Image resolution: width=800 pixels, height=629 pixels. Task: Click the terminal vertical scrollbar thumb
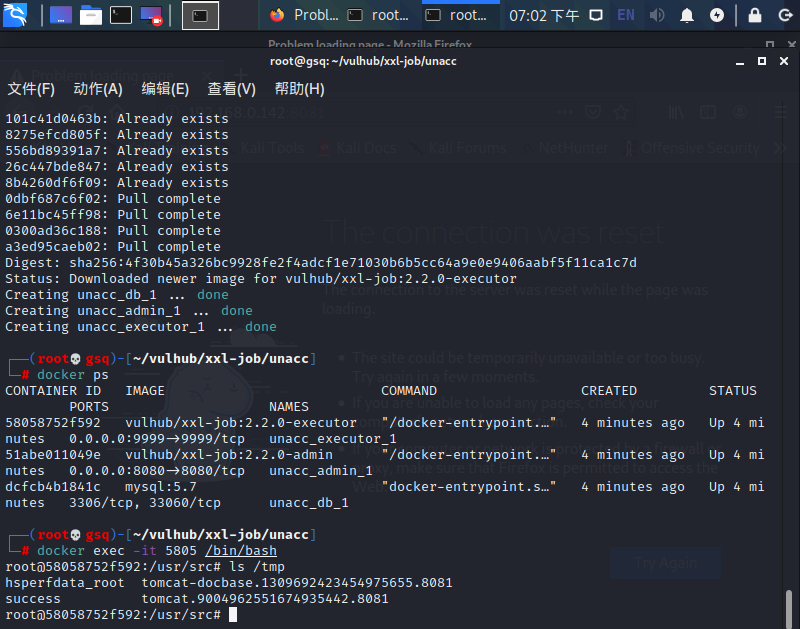[789, 609]
